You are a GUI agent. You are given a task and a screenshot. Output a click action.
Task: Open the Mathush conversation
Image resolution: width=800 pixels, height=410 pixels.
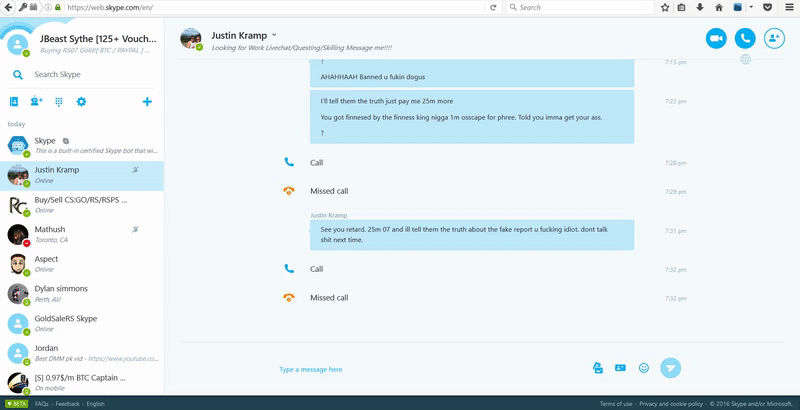click(82, 235)
